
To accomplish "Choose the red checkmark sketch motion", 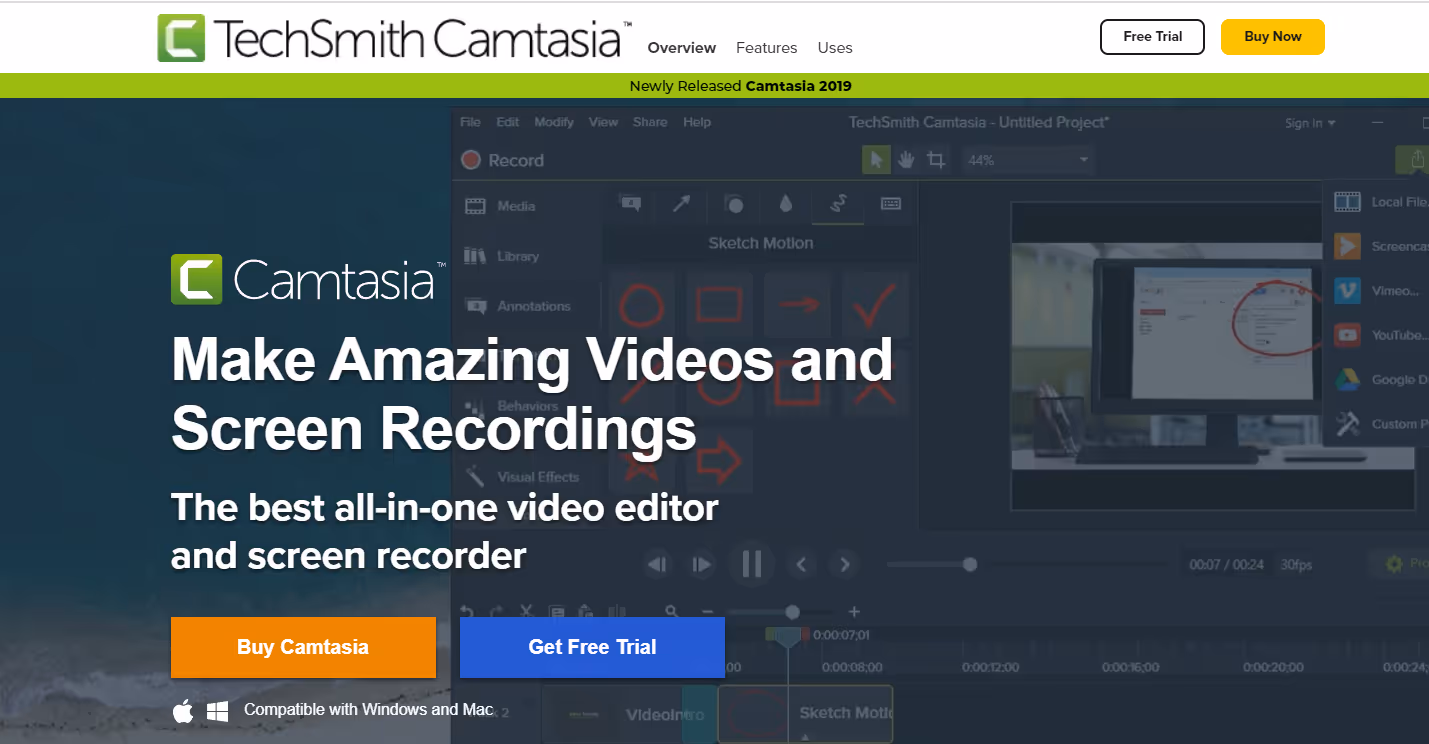I will pos(874,305).
